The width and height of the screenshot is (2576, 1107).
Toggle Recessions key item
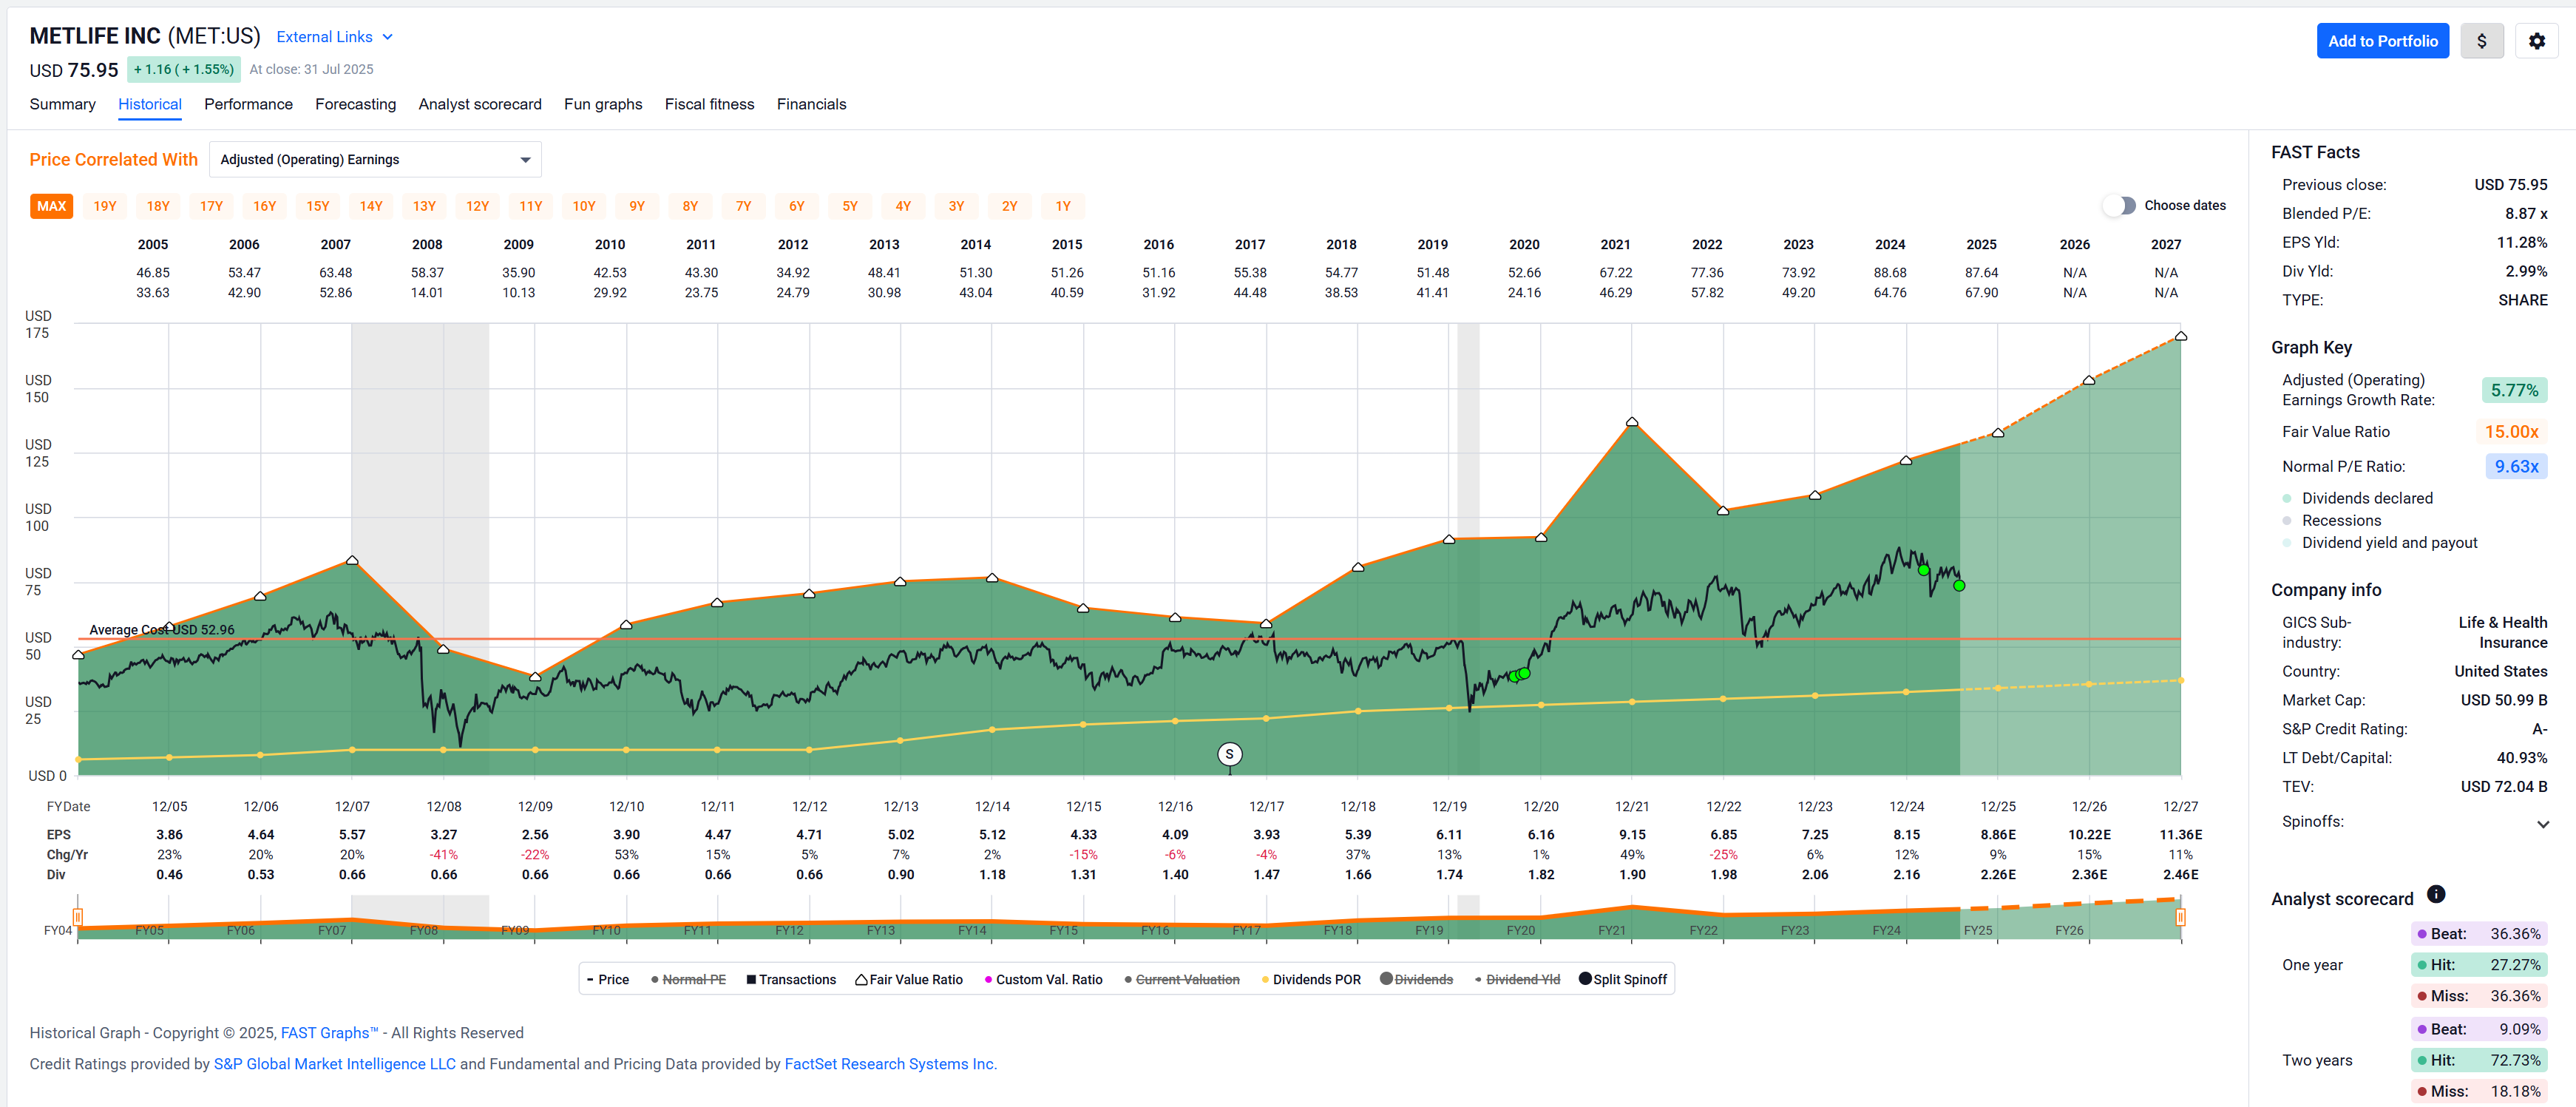pyautogui.click(x=2331, y=520)
